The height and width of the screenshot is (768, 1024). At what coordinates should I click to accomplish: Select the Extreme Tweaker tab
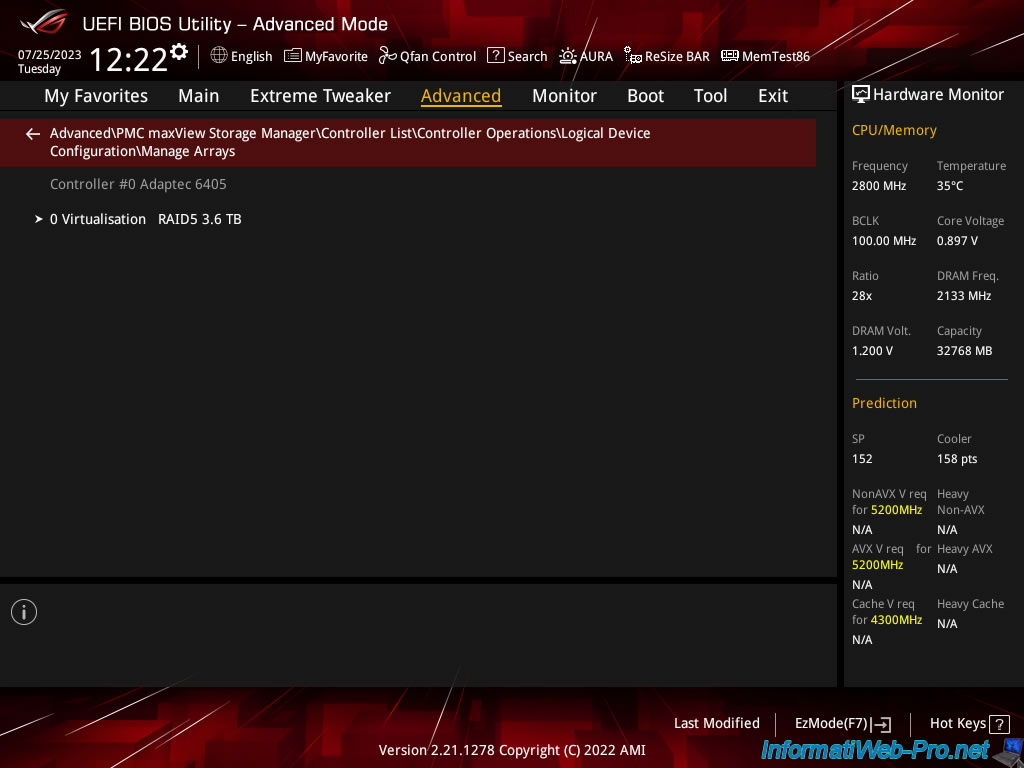[x=320, y=96]
